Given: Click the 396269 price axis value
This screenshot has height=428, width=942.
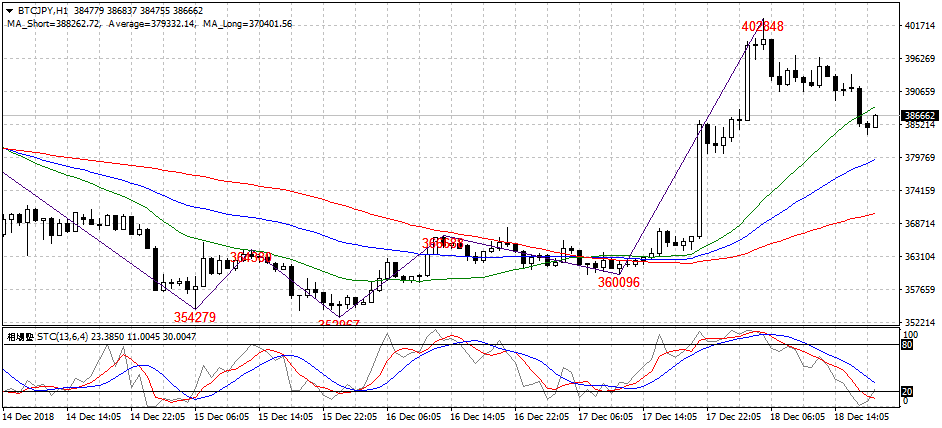Looking at the screenshot, I should click(917, 59).
